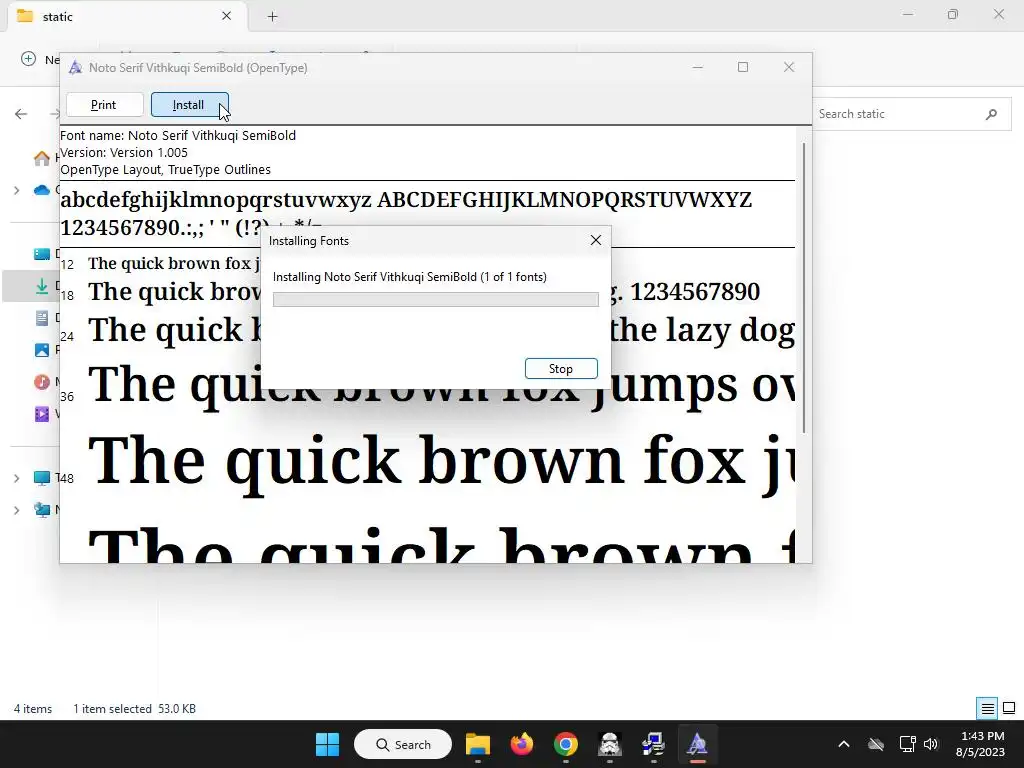Click the Install button in font viewer
The height and width of the screenshot is (768, 1024).
[x=189, y=104]
